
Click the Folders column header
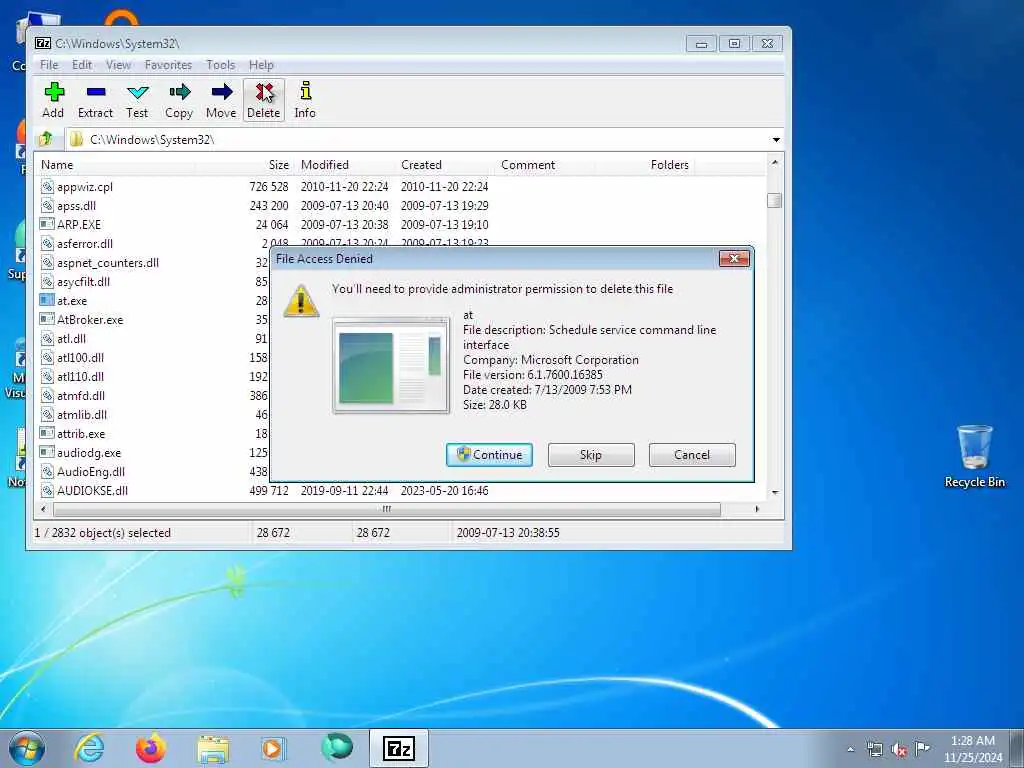[x=645, y=165]
